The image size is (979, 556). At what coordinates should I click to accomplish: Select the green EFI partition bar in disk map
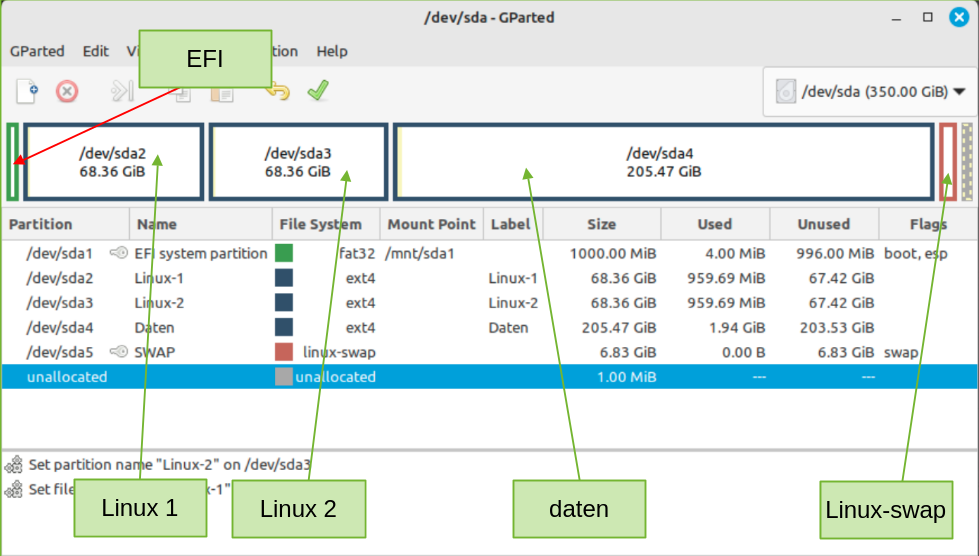click(12, 162)
